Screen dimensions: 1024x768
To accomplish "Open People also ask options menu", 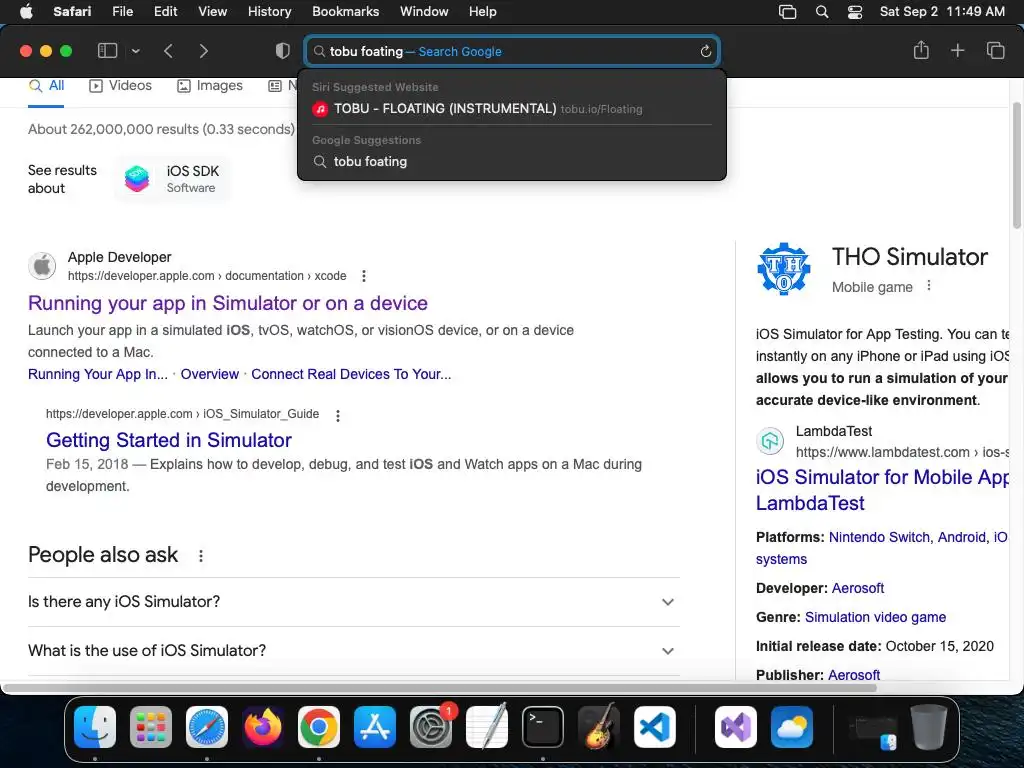I will pyautogui.click(x=200, y=556).
